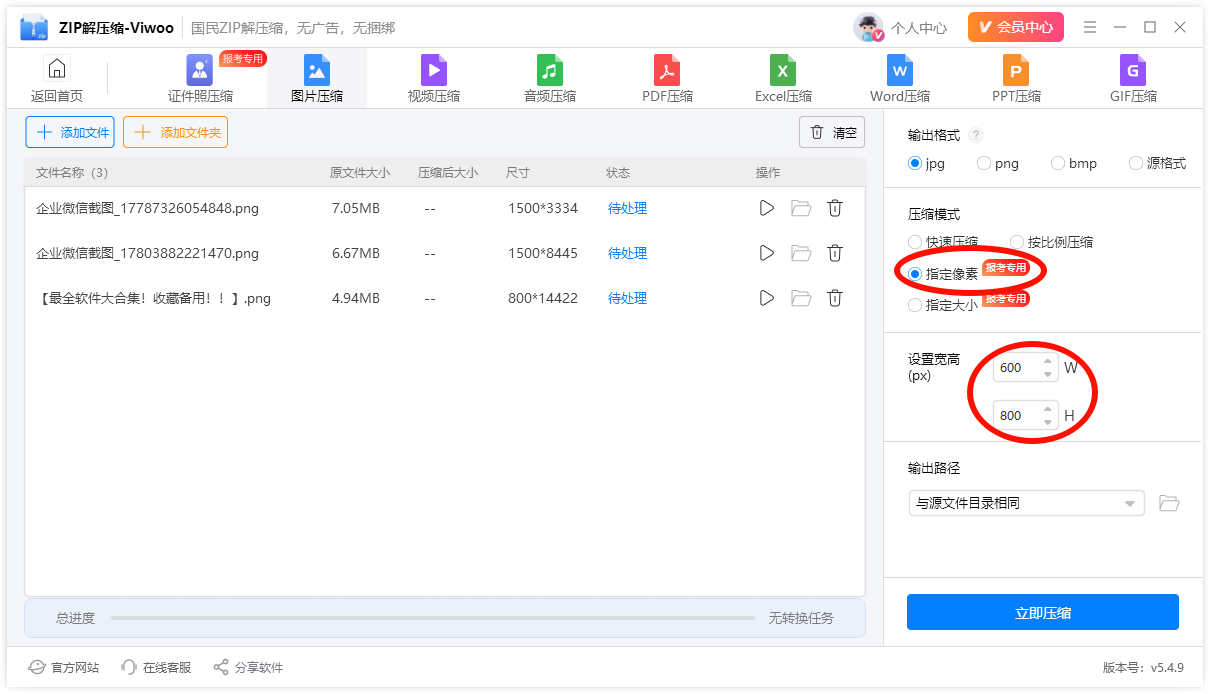The image size is (1210, 694).
Task: Open the GIF压缩 tab
Action: coord(1133,79)
